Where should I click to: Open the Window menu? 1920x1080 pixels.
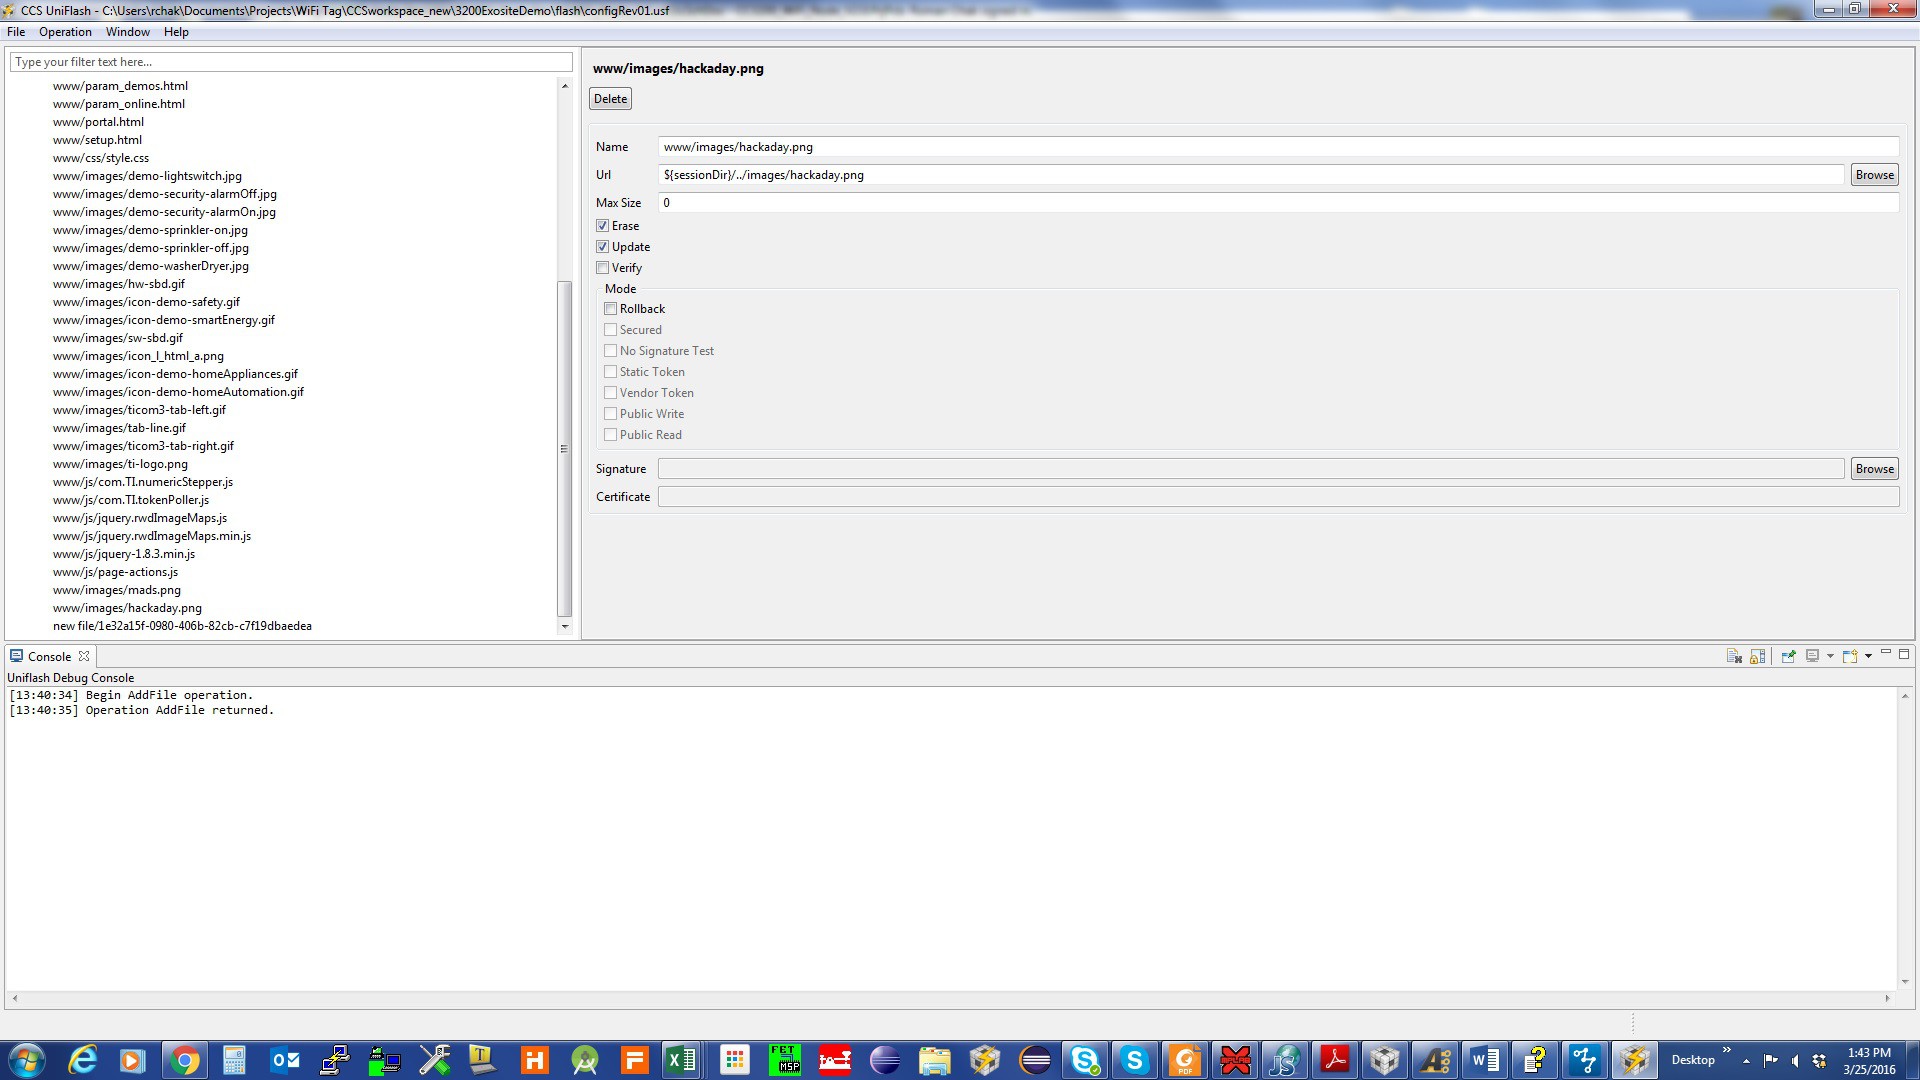click(x=128, y=32)
